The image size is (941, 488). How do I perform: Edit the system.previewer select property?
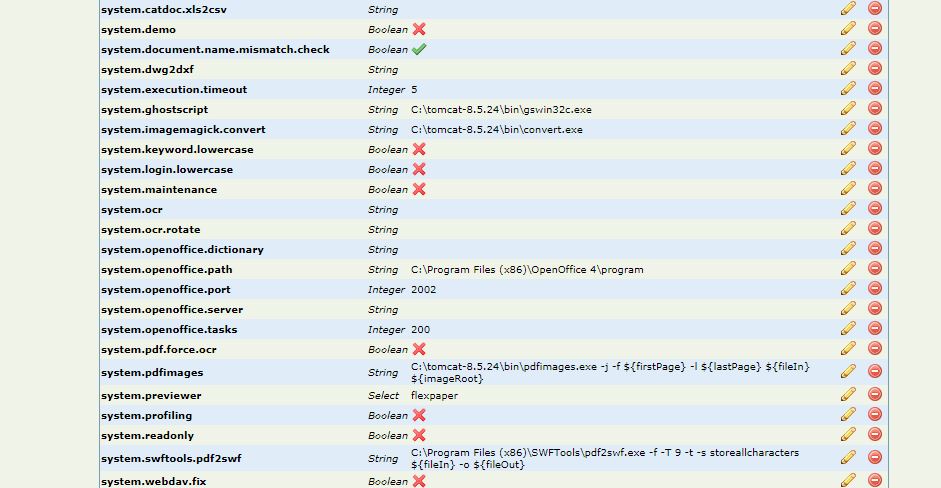(848, 394)
